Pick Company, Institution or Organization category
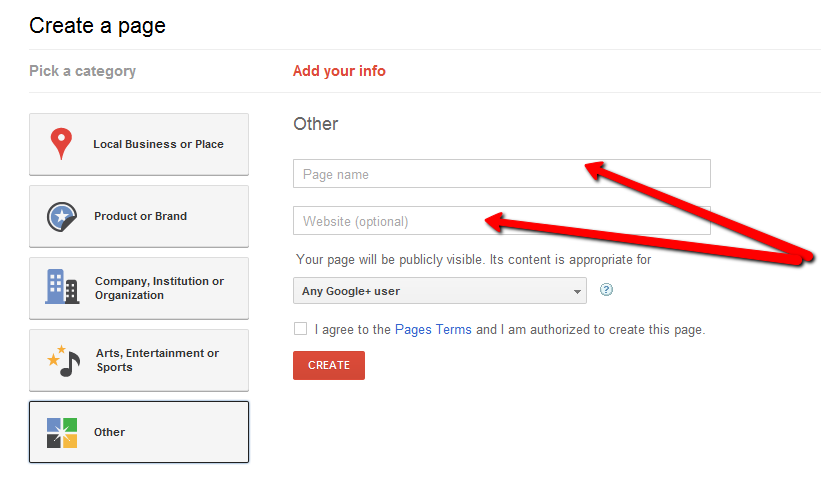 139,288
